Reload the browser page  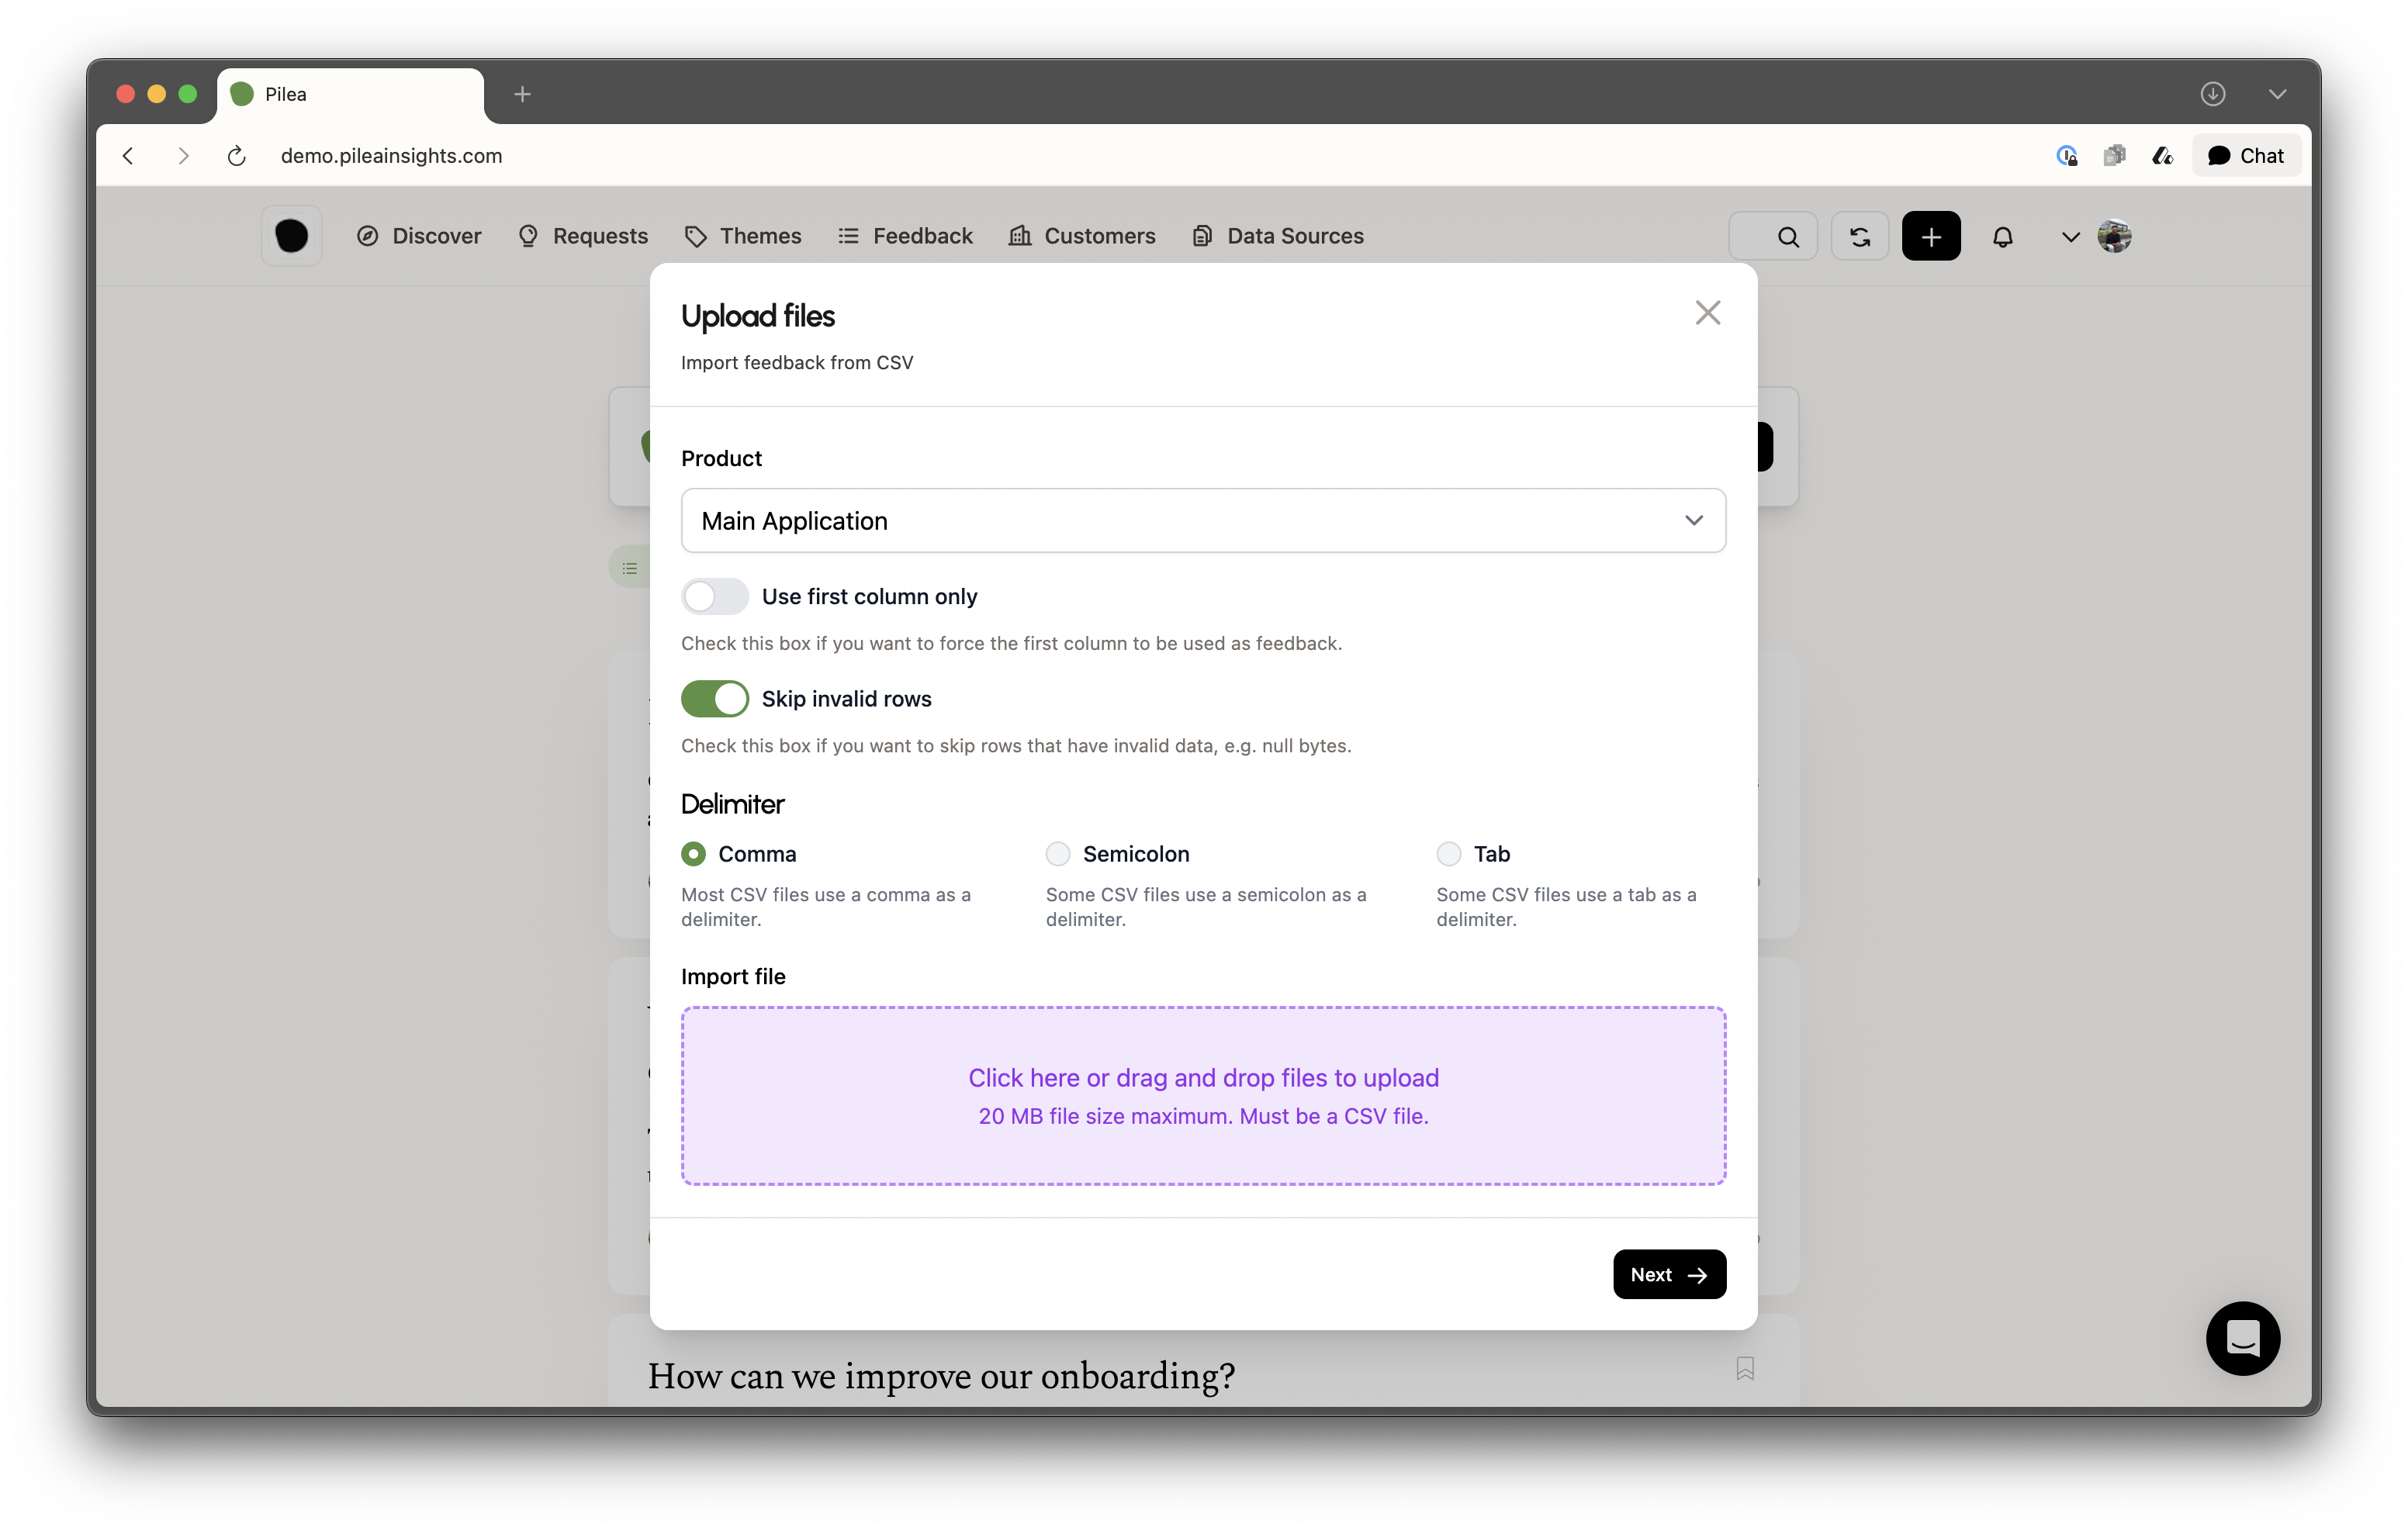[236, 156]
